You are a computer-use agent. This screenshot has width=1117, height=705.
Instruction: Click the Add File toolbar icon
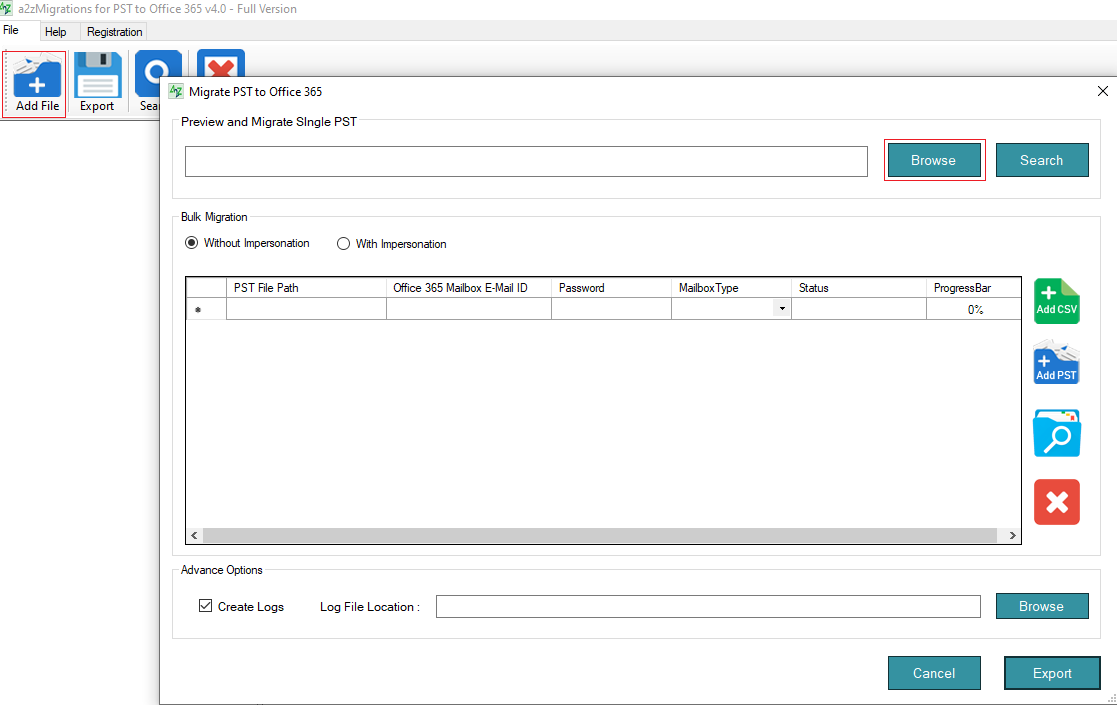35,83
